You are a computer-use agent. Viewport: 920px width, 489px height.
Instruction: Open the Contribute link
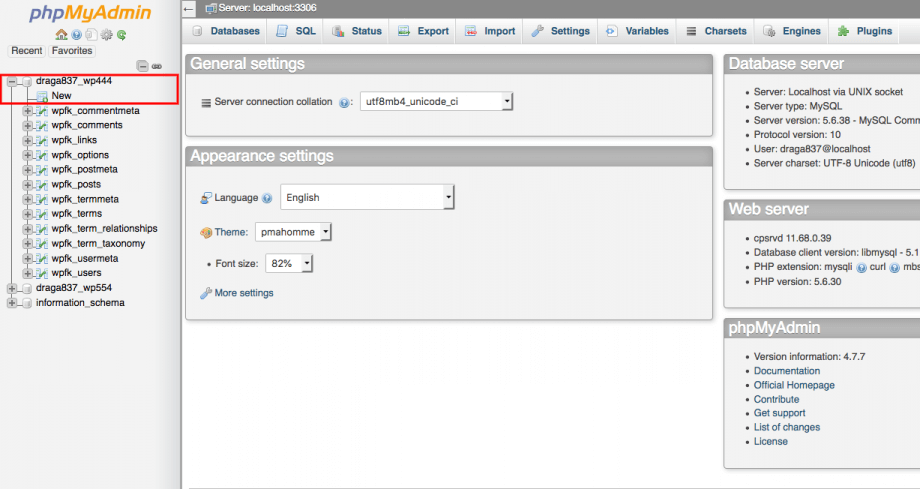(x=776, y=399)
